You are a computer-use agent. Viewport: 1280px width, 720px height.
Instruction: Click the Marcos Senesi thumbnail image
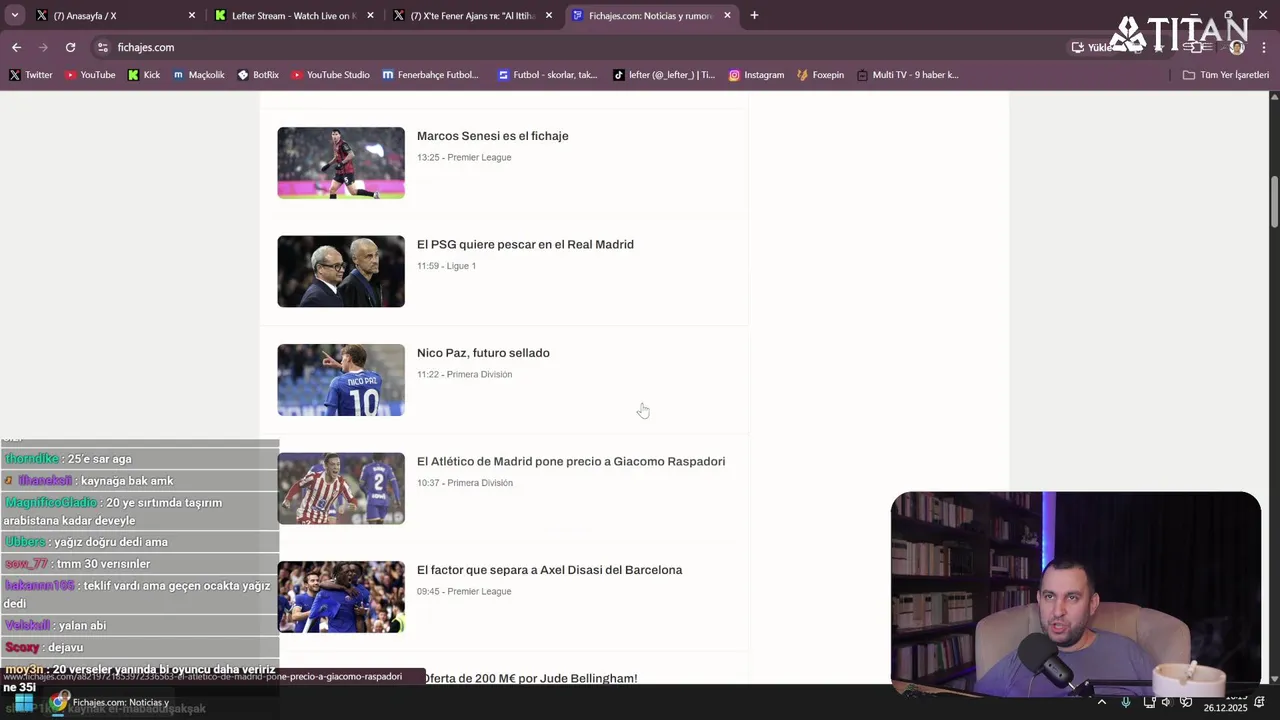click(341, 163)
